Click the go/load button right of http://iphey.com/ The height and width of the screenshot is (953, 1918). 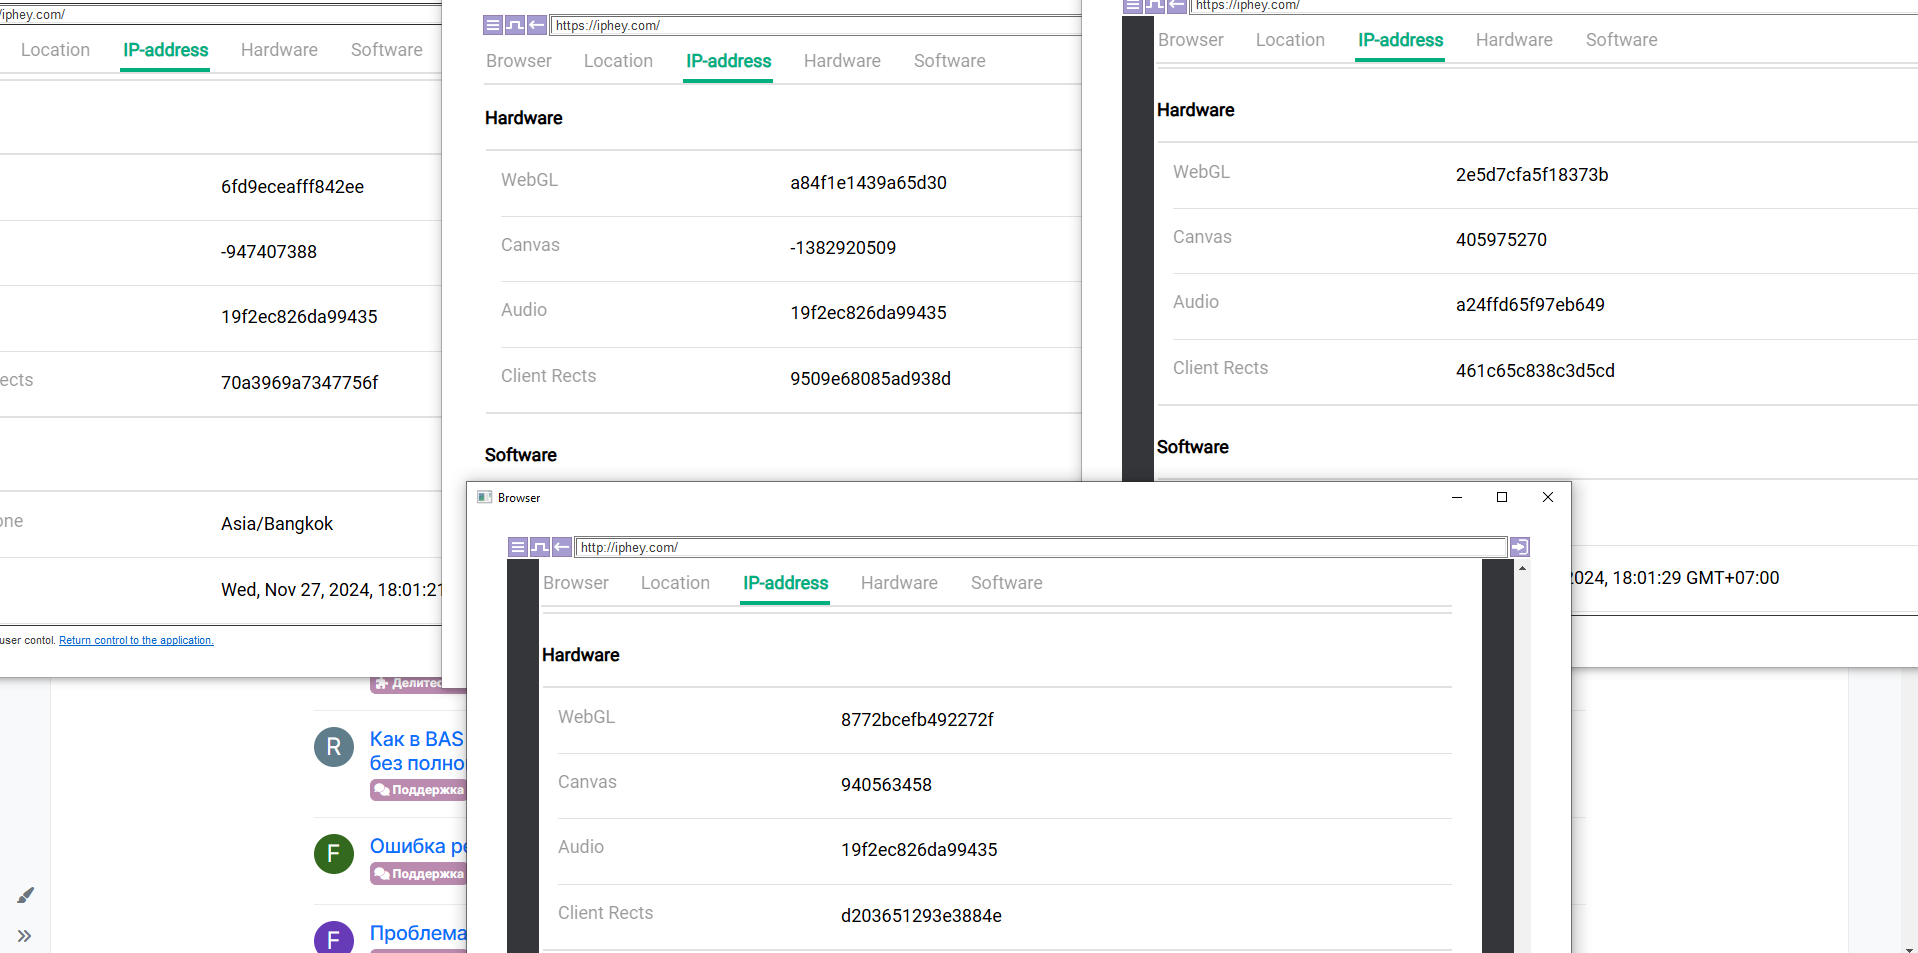tap(1519, 547)
